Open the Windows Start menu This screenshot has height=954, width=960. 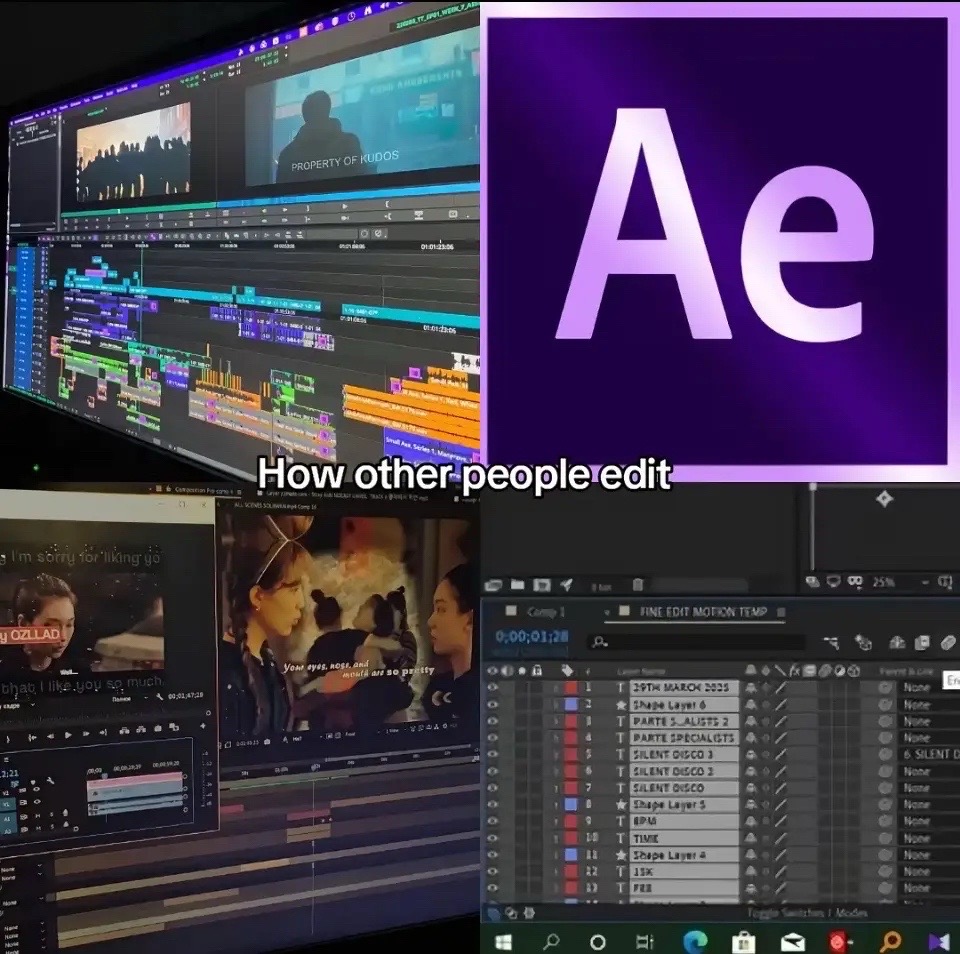click(x=503, y=941)
